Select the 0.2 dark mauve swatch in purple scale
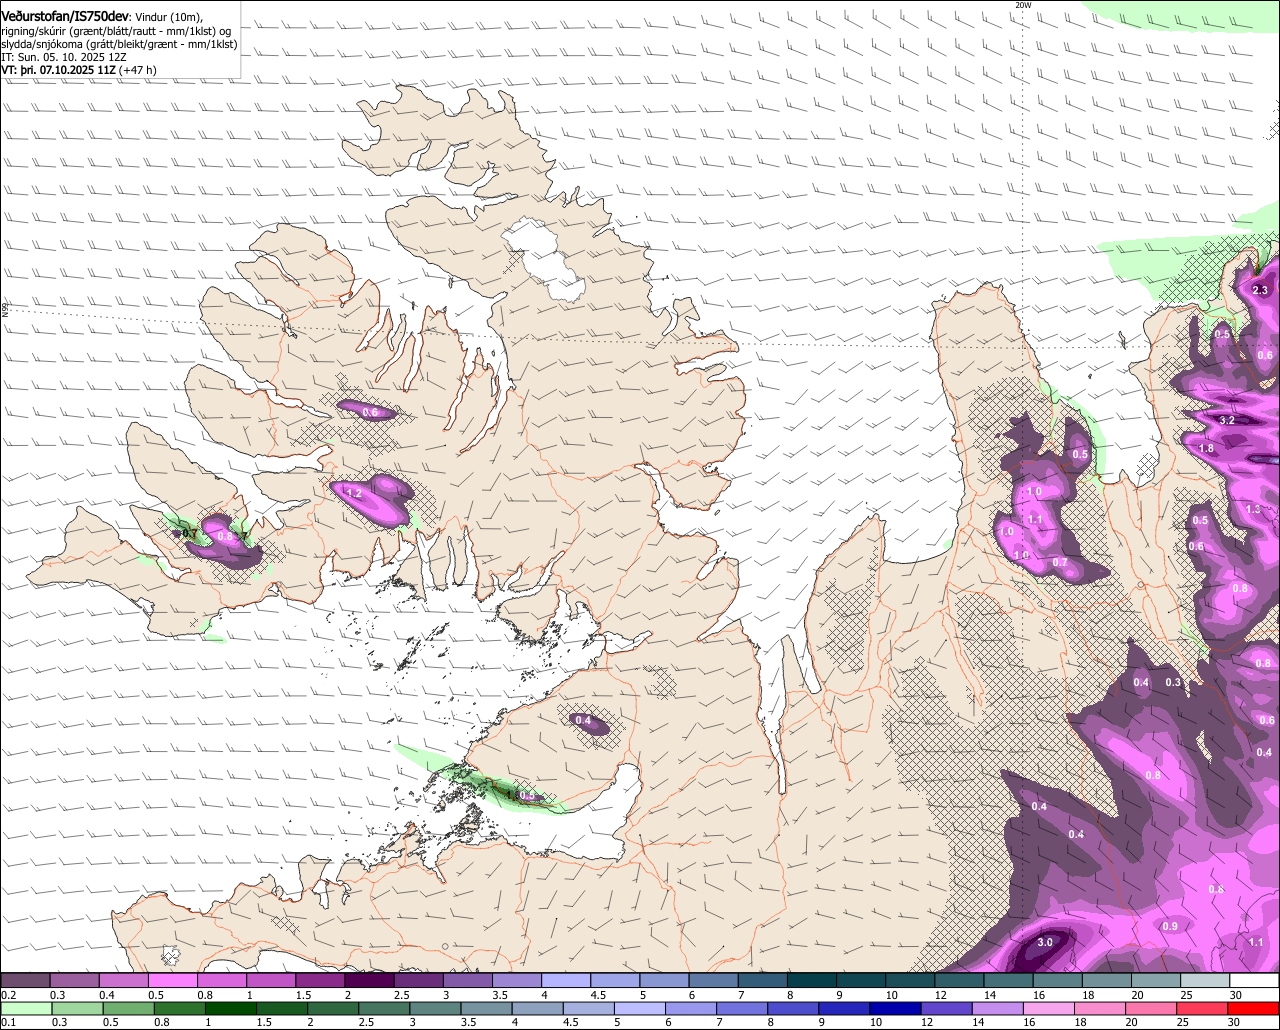The width and height of the screenshot is (1280, 1030). 25,980
